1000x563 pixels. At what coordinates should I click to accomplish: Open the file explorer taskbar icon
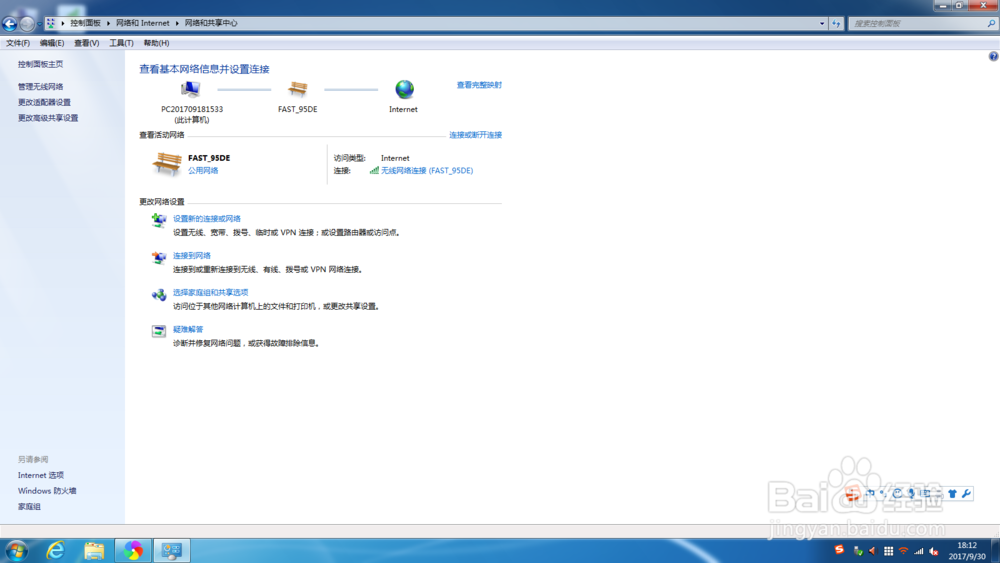[94, 550]
